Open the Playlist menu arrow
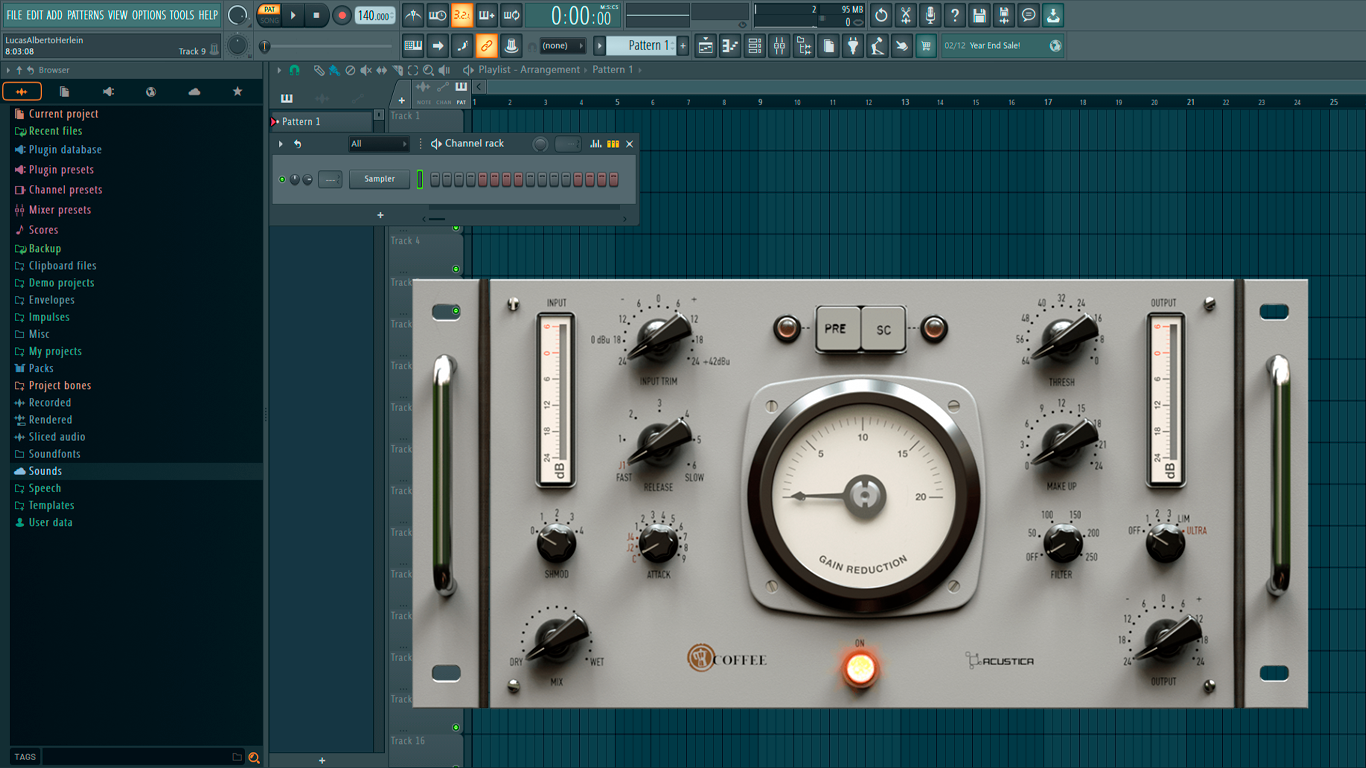 click(279, 70)
